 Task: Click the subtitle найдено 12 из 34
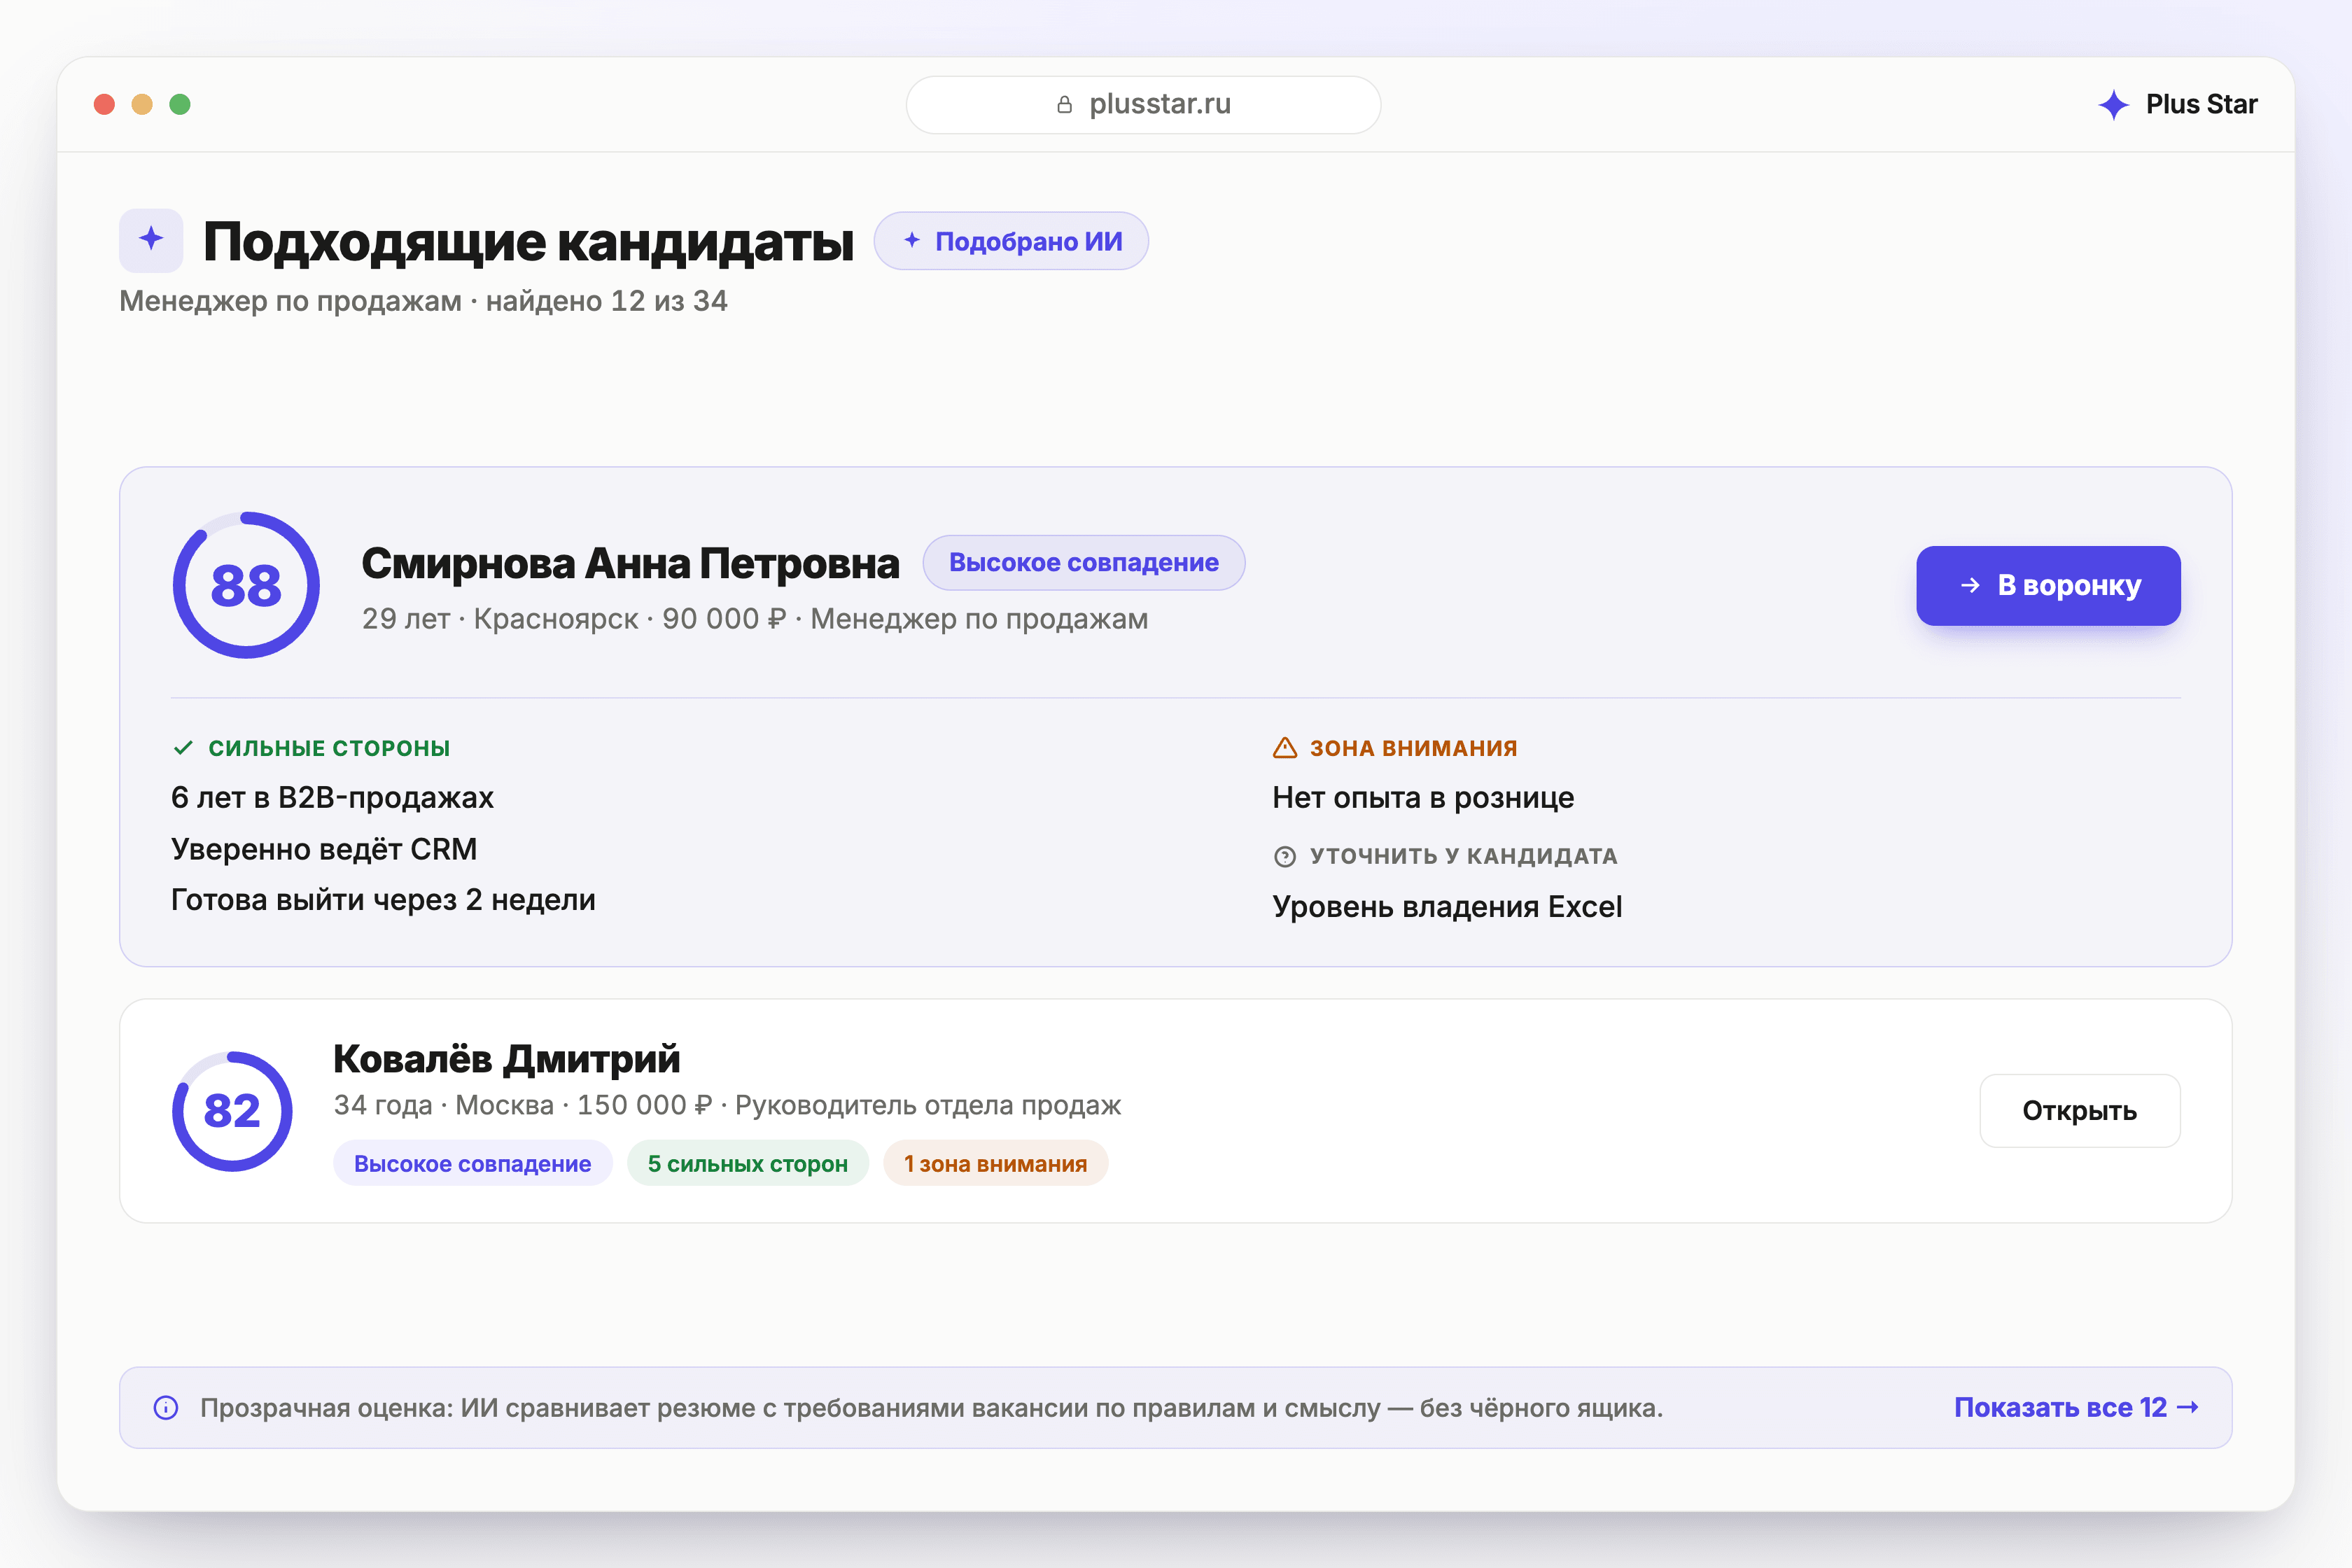point(606,300)
